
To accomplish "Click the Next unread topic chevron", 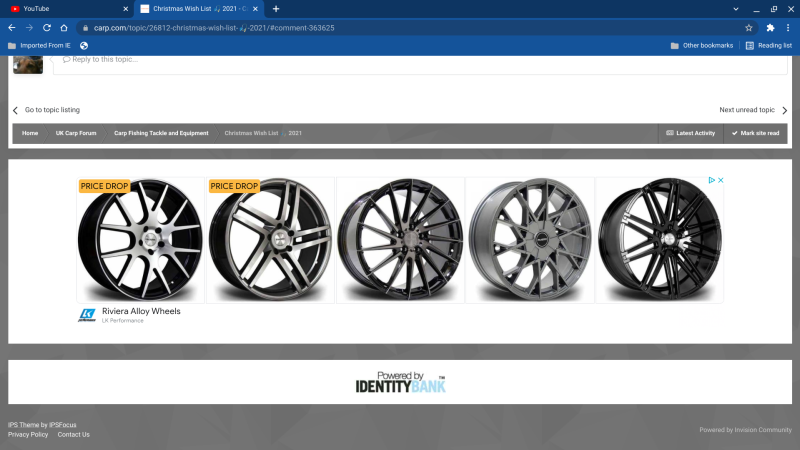I will (784, 110).
